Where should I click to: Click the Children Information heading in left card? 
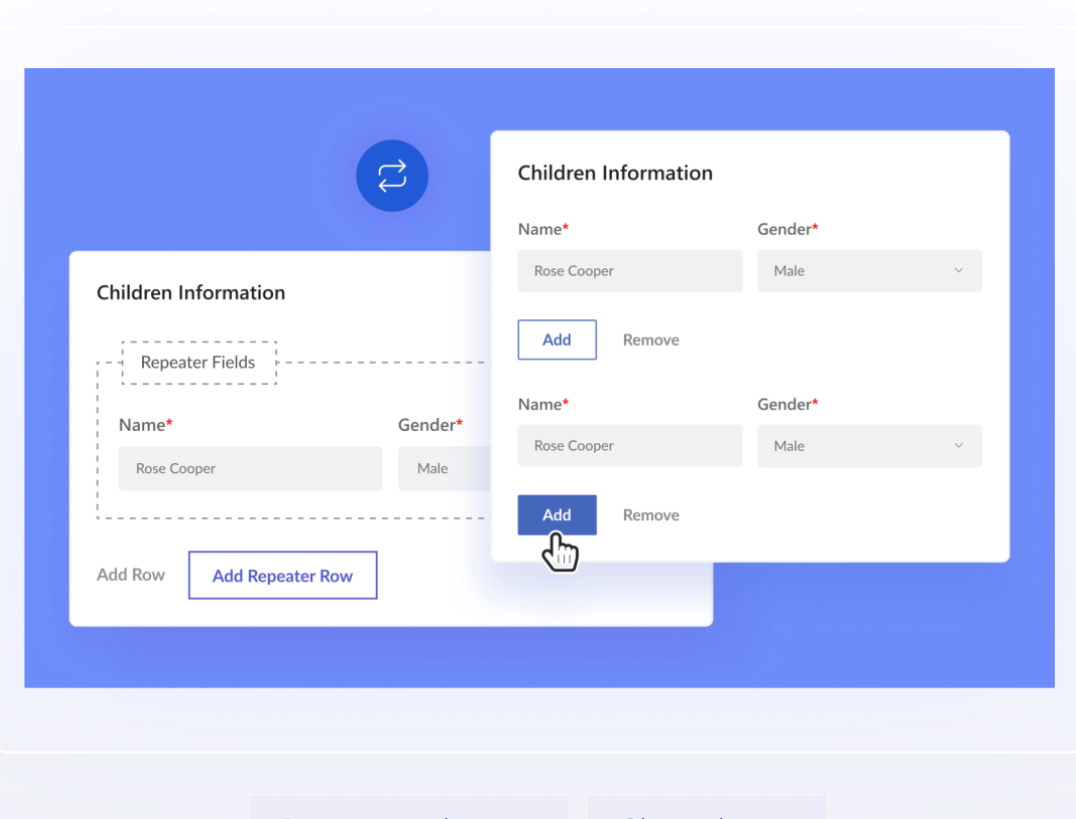point(191,293)
